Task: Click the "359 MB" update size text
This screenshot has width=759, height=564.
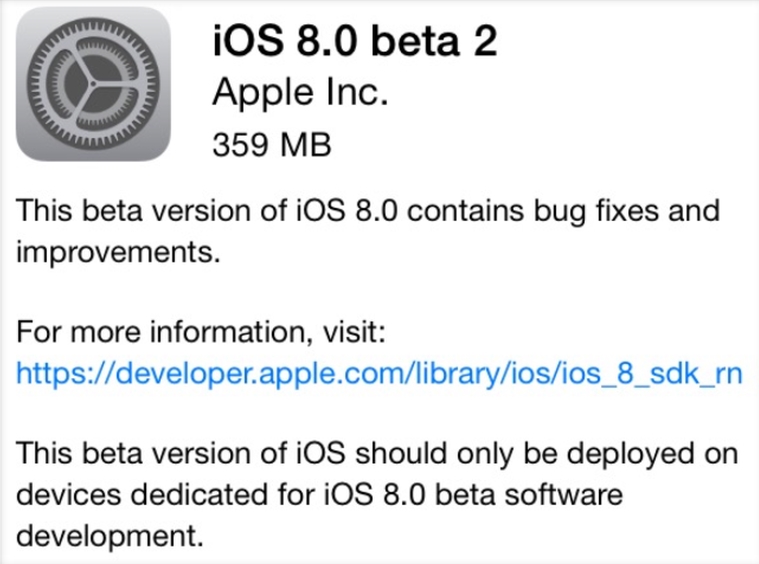Action: (270, 144)
